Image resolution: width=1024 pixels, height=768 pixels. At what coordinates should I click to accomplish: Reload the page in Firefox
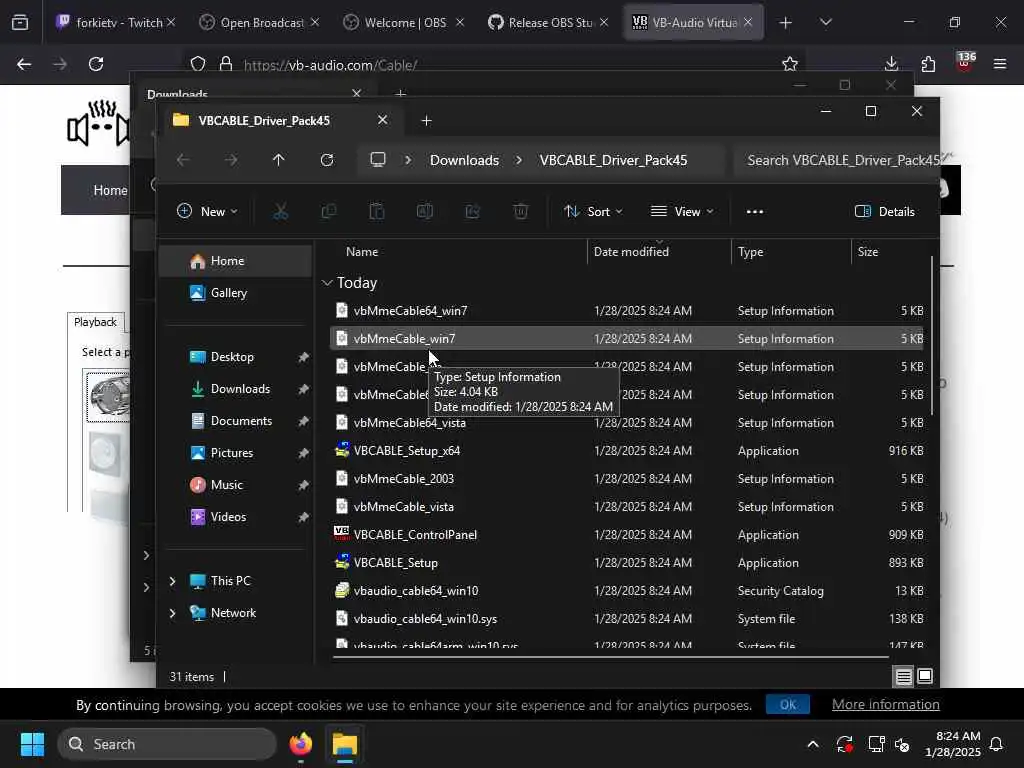(x=96, y=64)
